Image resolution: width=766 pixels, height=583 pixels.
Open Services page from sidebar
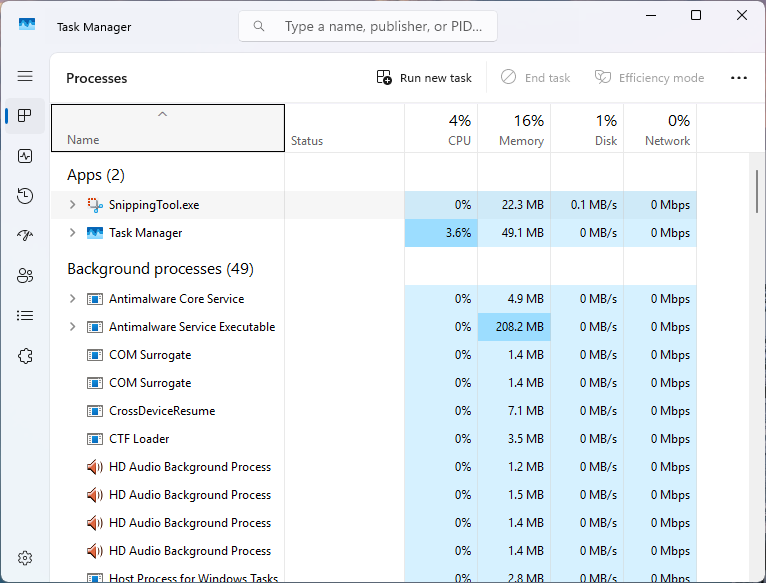(x=25, y=356)
